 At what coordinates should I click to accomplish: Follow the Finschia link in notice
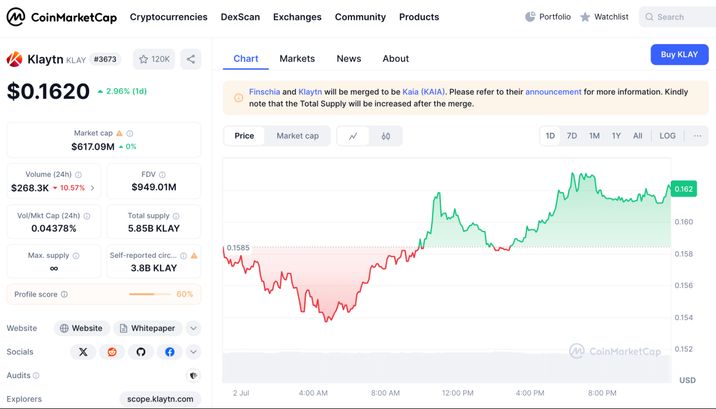coord(264,92)
